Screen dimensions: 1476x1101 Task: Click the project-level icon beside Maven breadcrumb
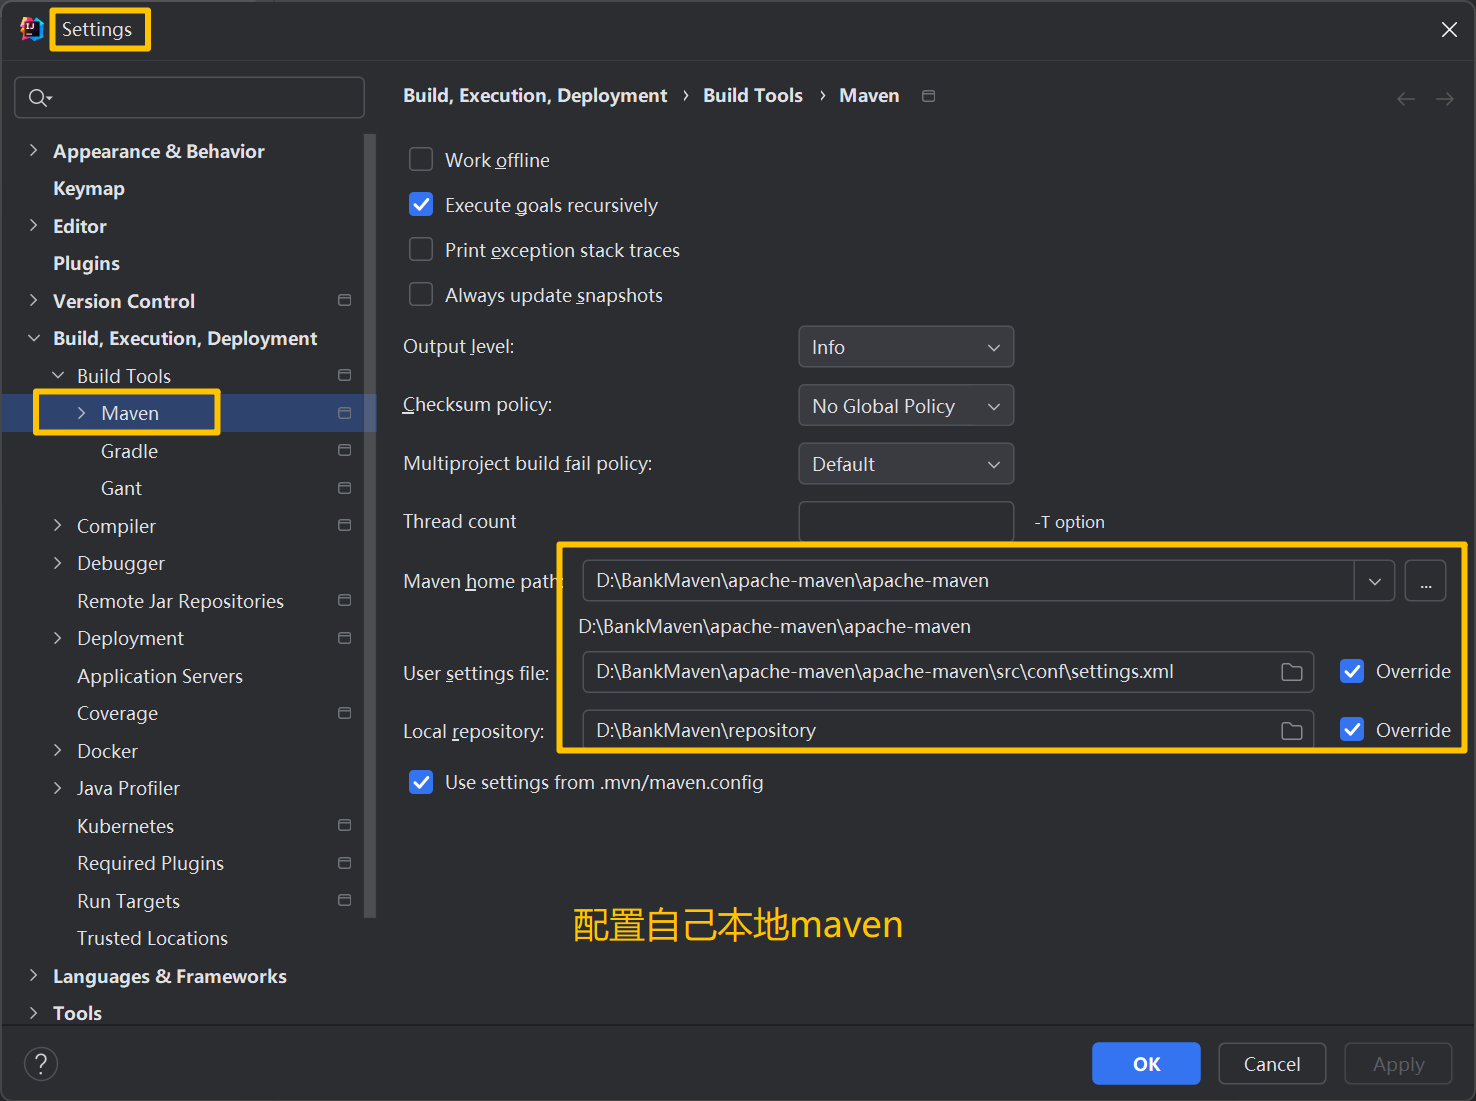point(928,96)
